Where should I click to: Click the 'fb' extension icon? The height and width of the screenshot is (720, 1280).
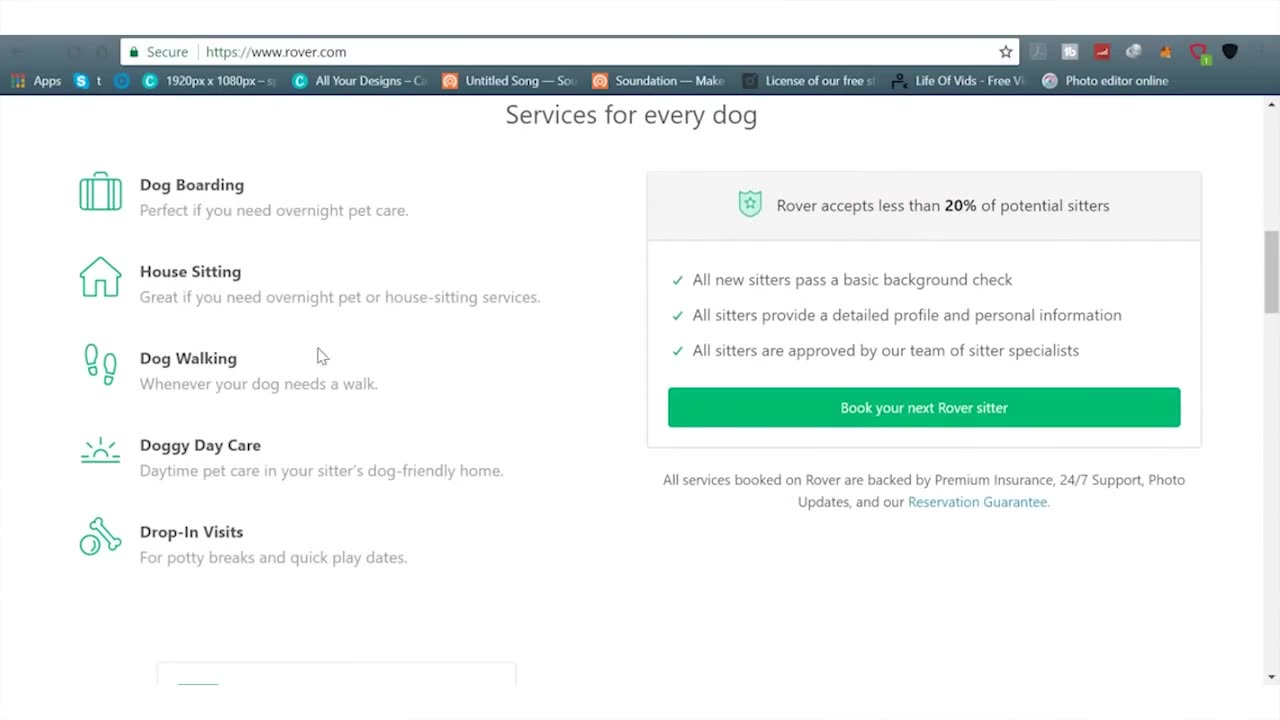point(1070,52)
